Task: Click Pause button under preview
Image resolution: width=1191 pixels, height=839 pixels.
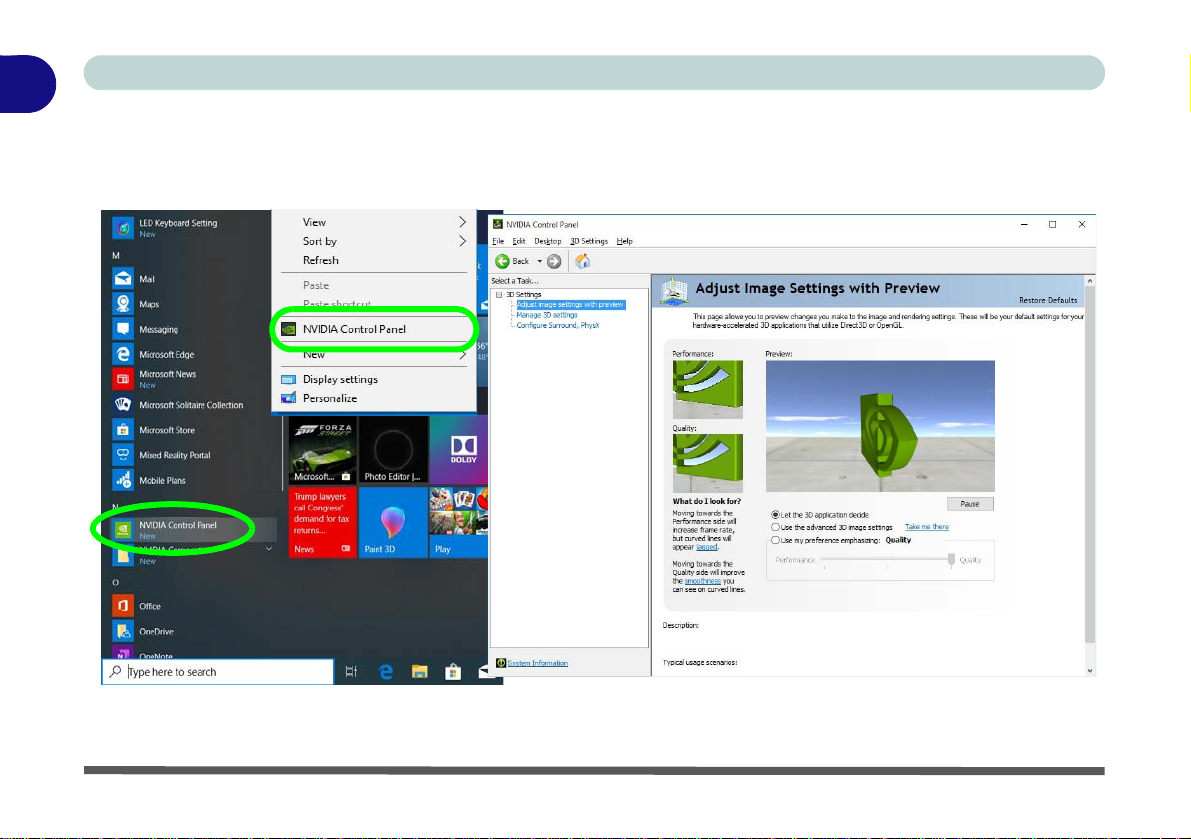Action: [x=970, y=504]
